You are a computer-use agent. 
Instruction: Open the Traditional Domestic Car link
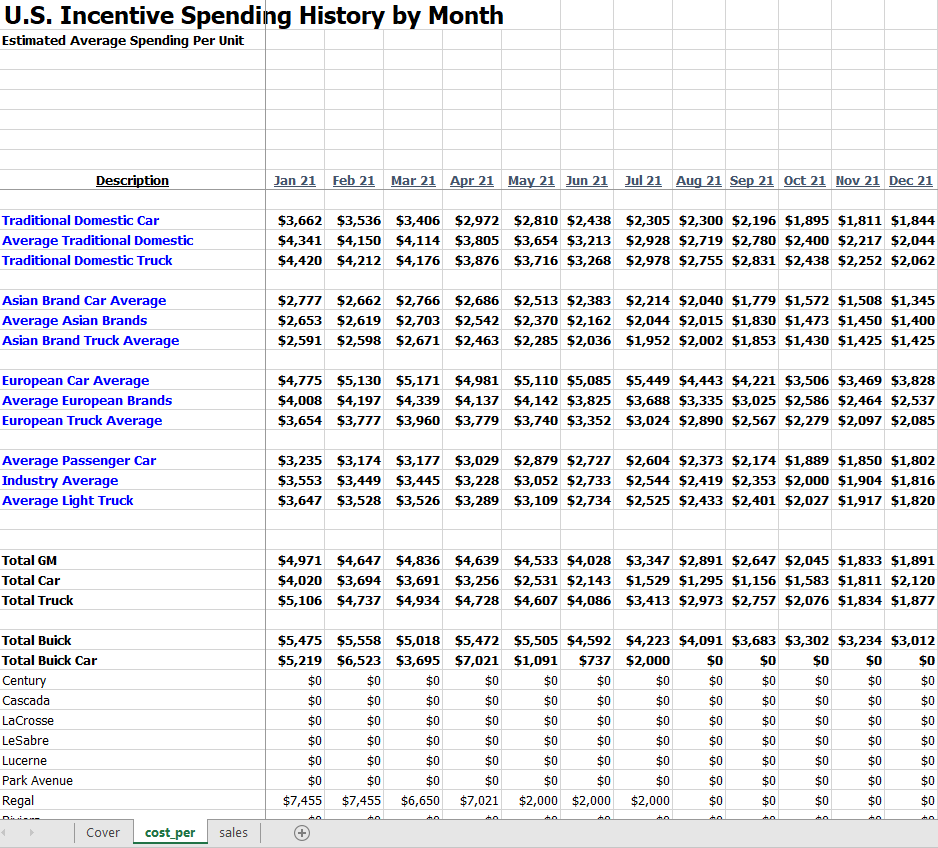[80, 220]
